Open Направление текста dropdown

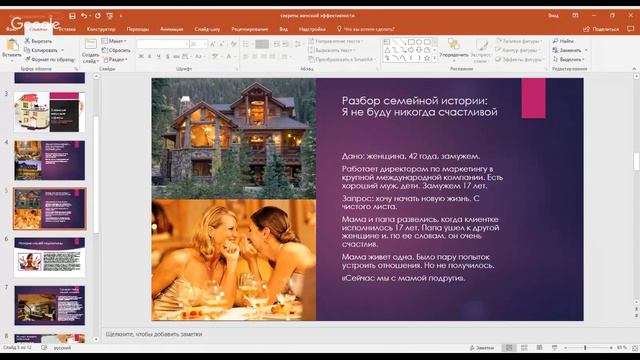[x=337, y=41]
